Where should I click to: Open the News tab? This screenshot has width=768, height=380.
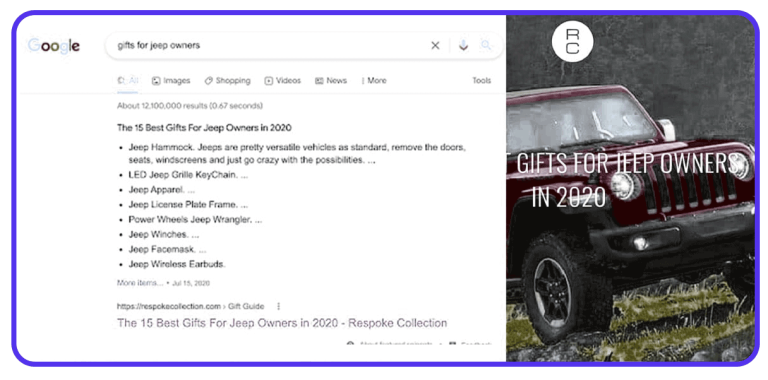pos(331,81)
